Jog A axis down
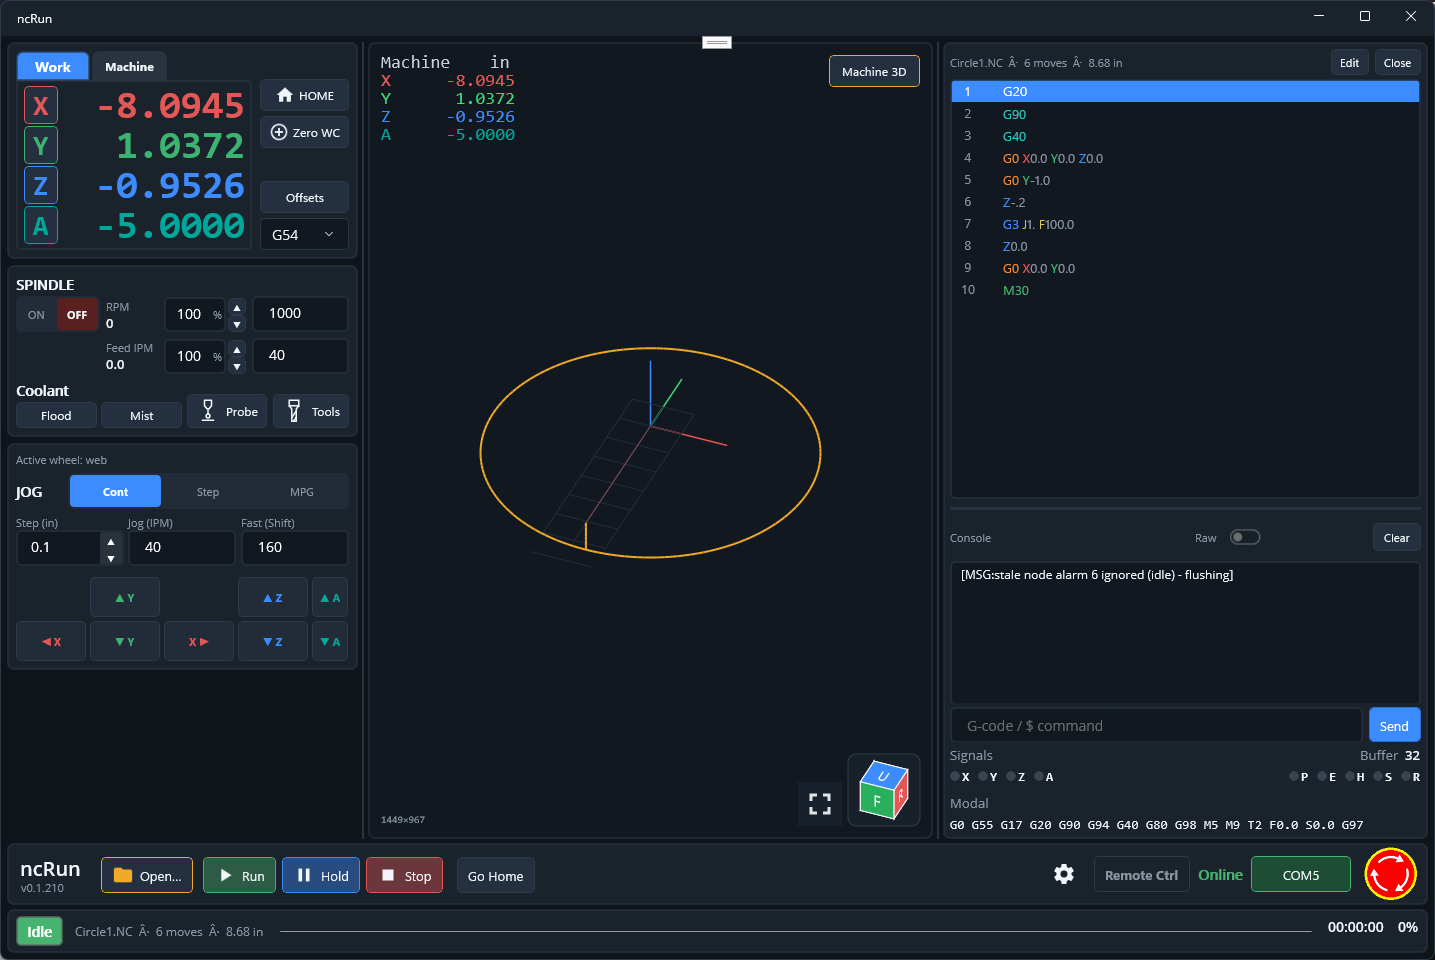Viewport: 1435px width, 960px height. coord(330,641)
